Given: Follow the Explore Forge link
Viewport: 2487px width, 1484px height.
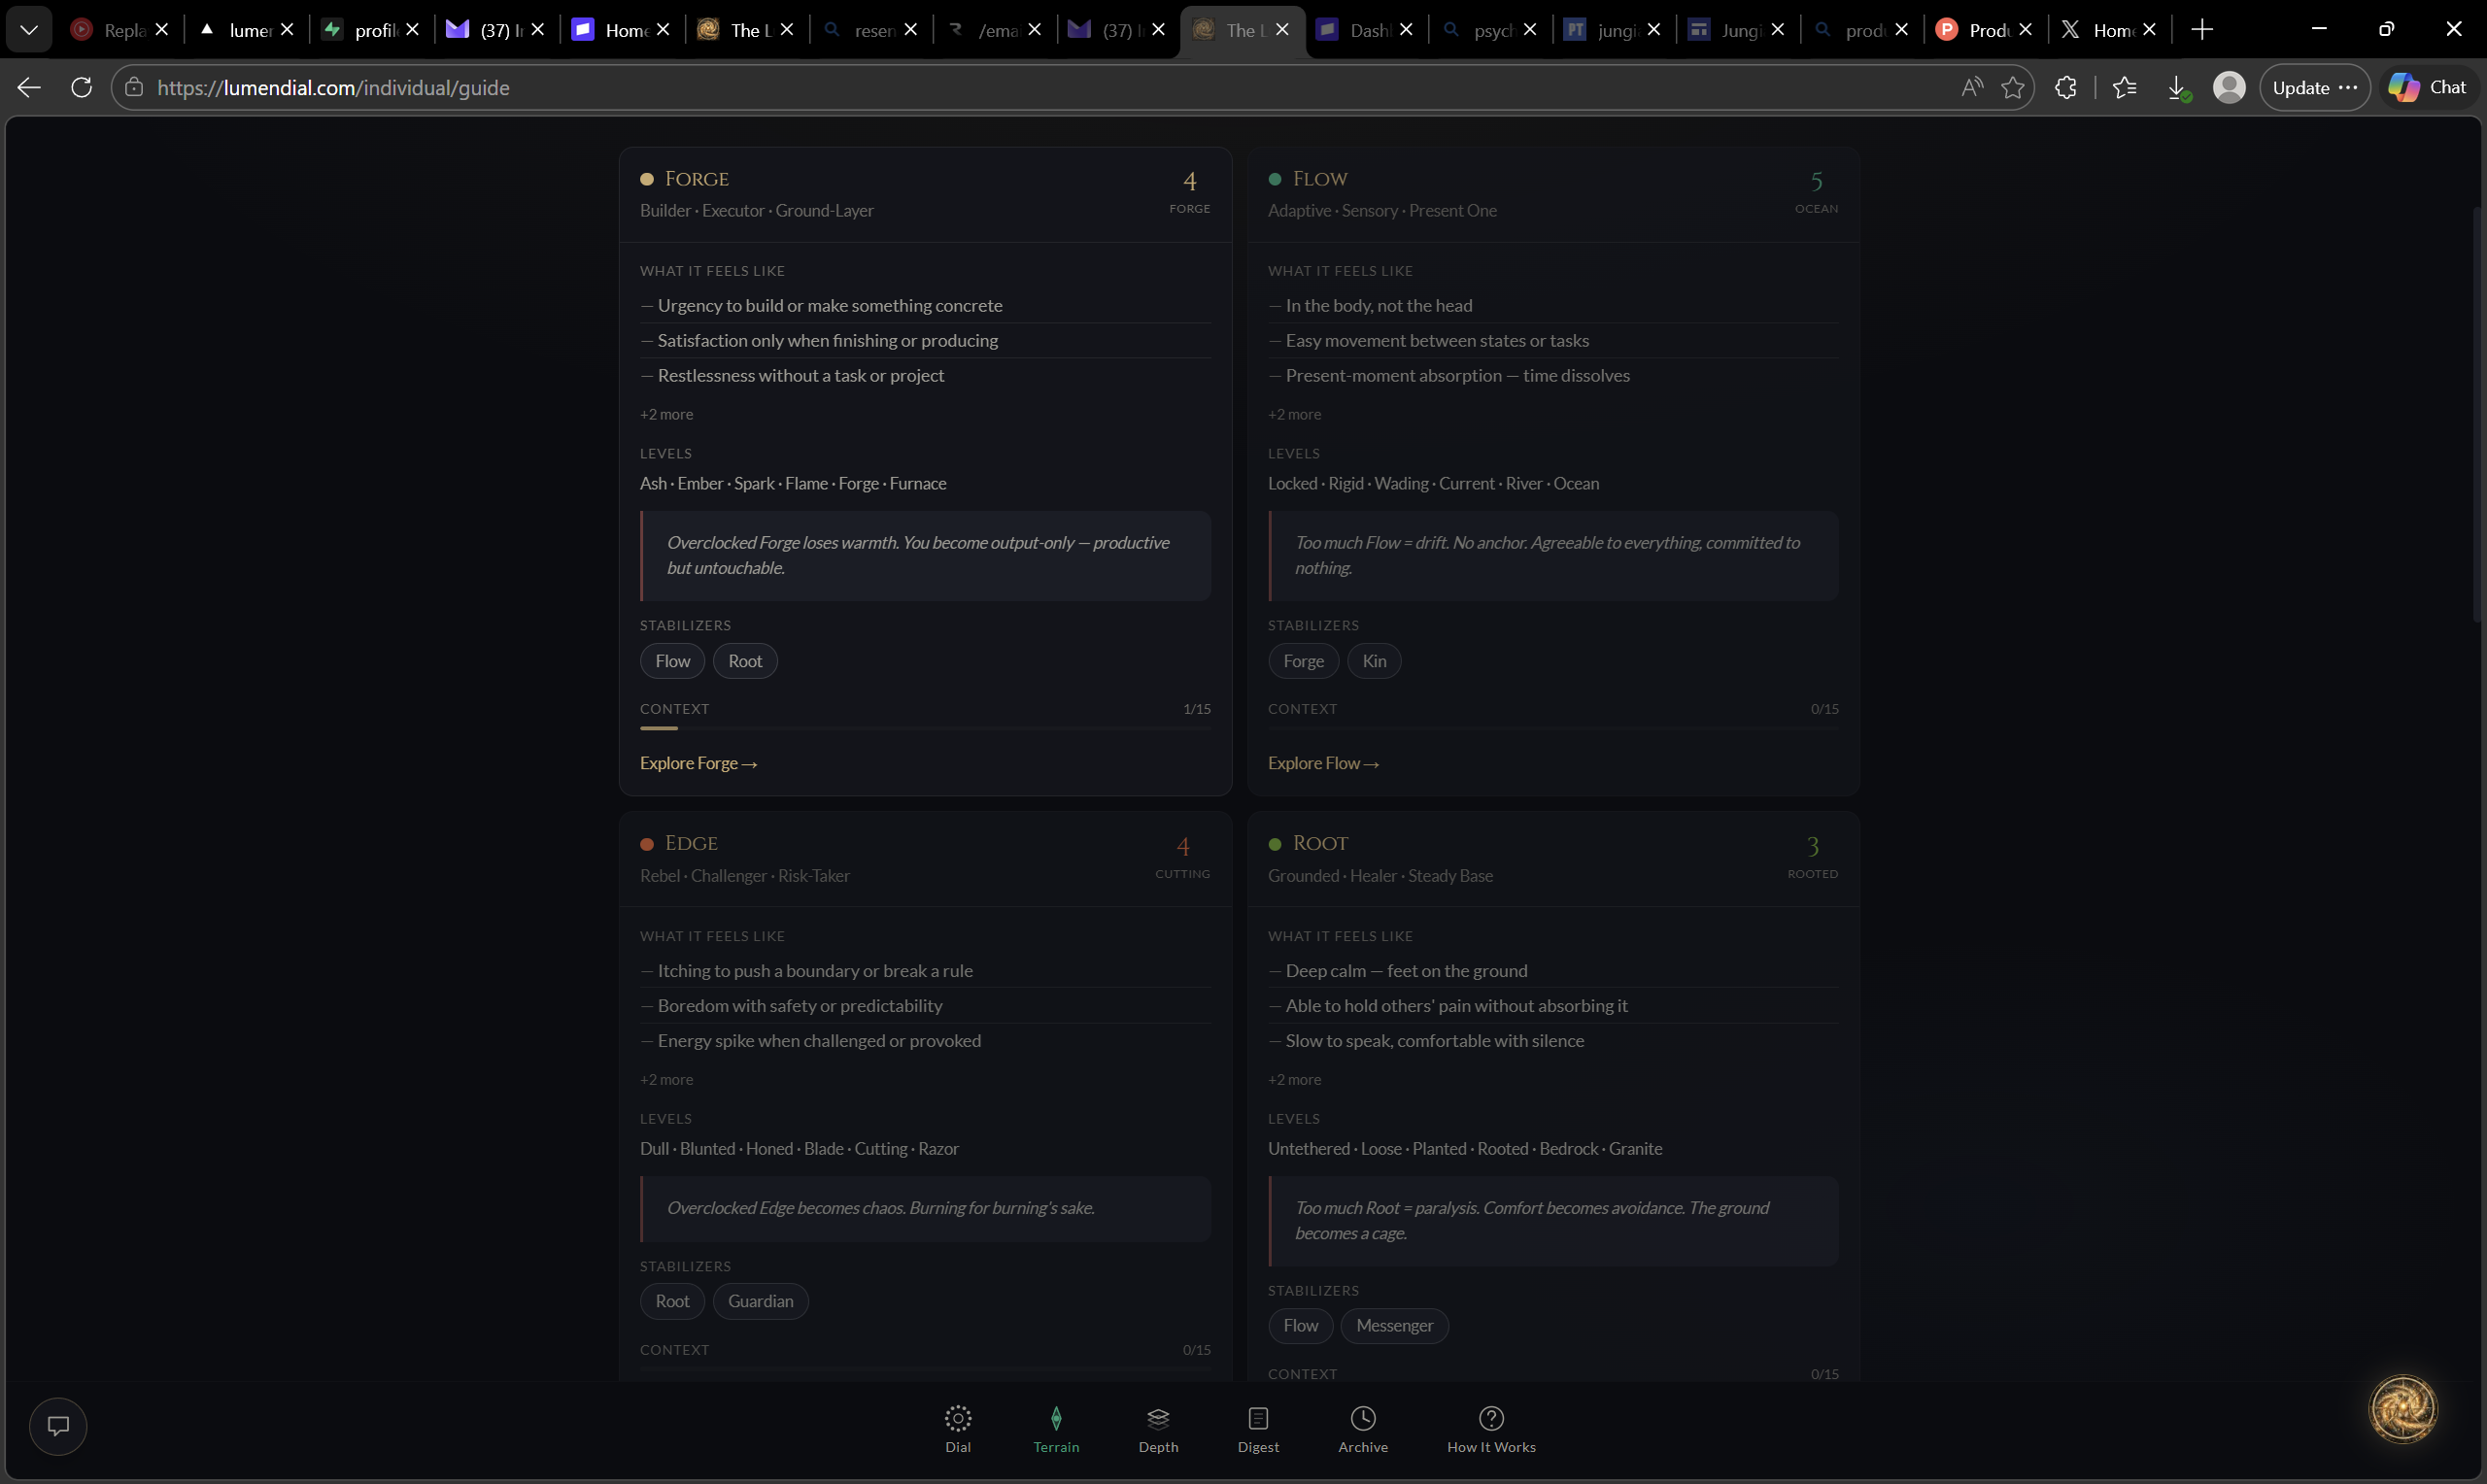Looking at the screenshot, I should (698, 763).
